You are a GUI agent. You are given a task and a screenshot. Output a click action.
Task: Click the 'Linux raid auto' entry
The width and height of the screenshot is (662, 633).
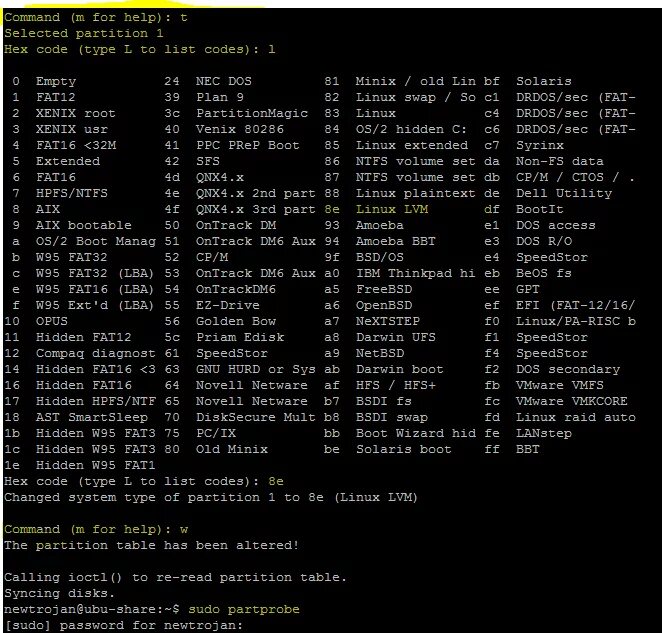tap(575, 417)
